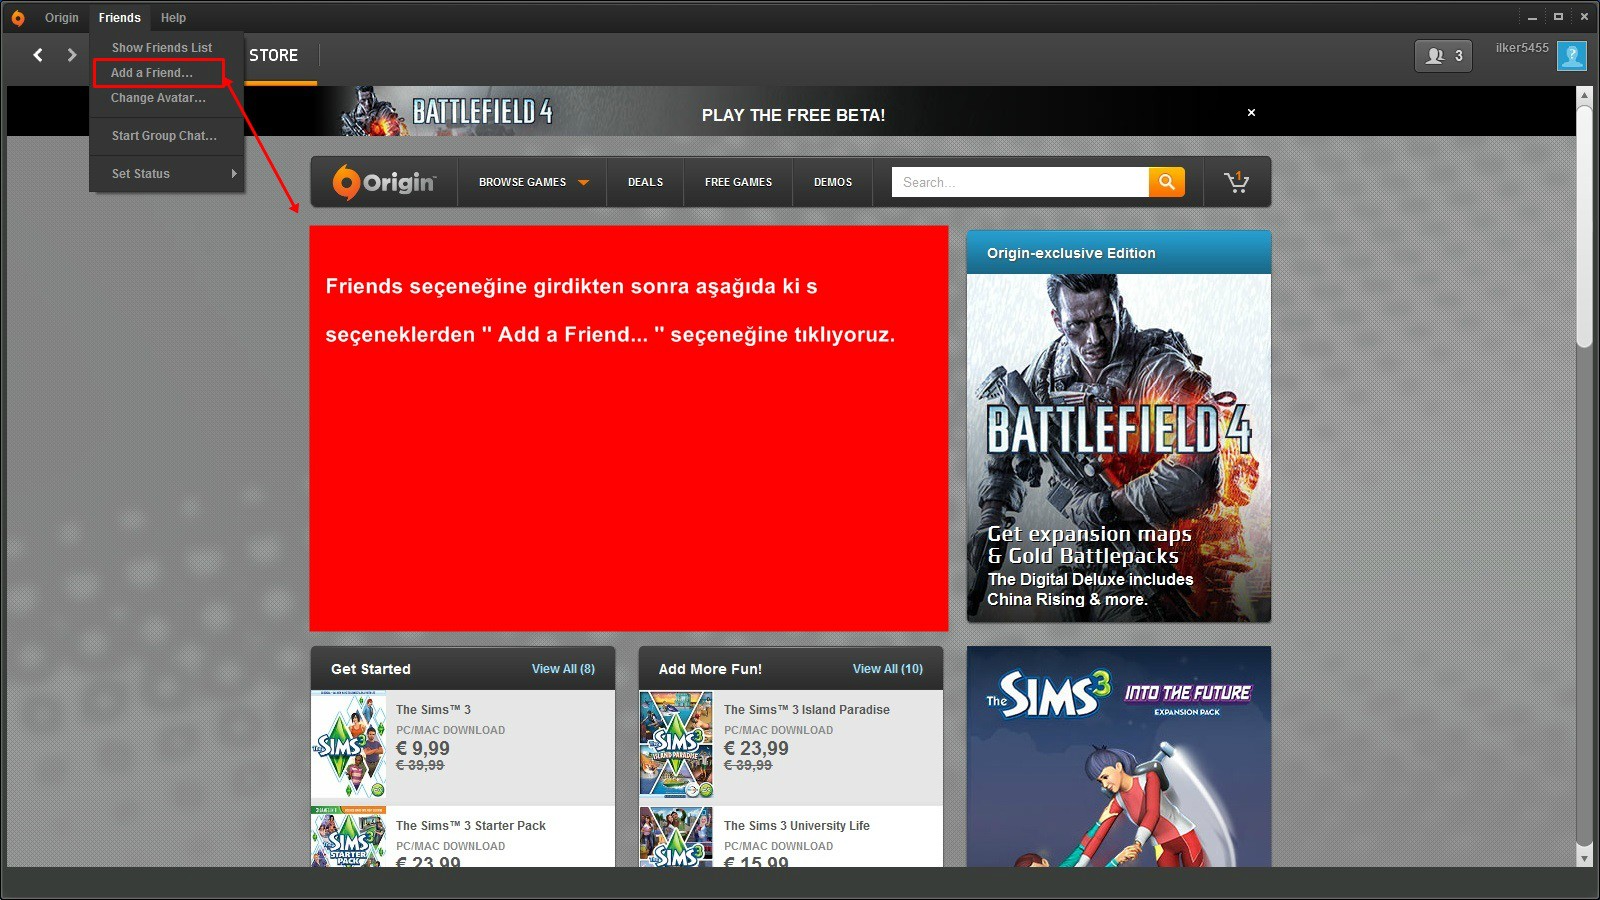Open the Free Games store section
Image resolution: width=1600 pixels, height=900 pixels.
[738, 182]
